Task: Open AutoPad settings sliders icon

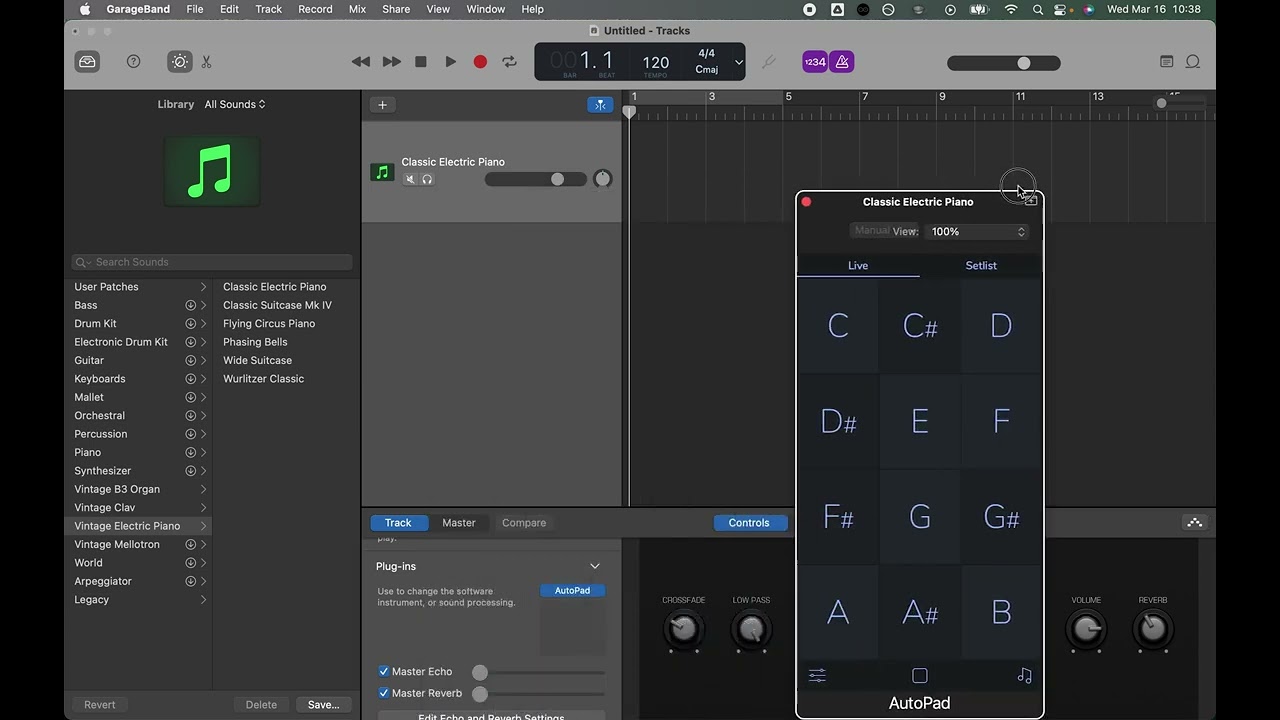Action: coord(817,676)
